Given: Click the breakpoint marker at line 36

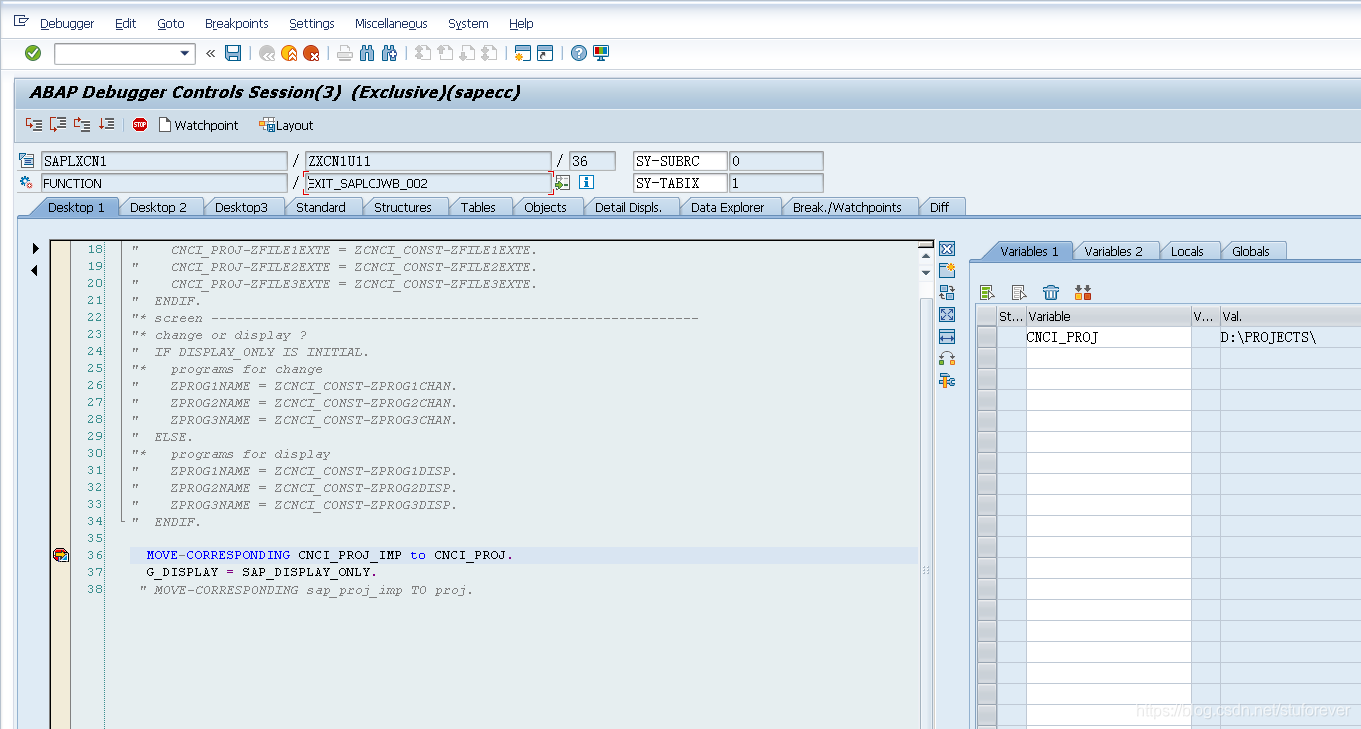Looking at the screenshot, I should [61, 555].
